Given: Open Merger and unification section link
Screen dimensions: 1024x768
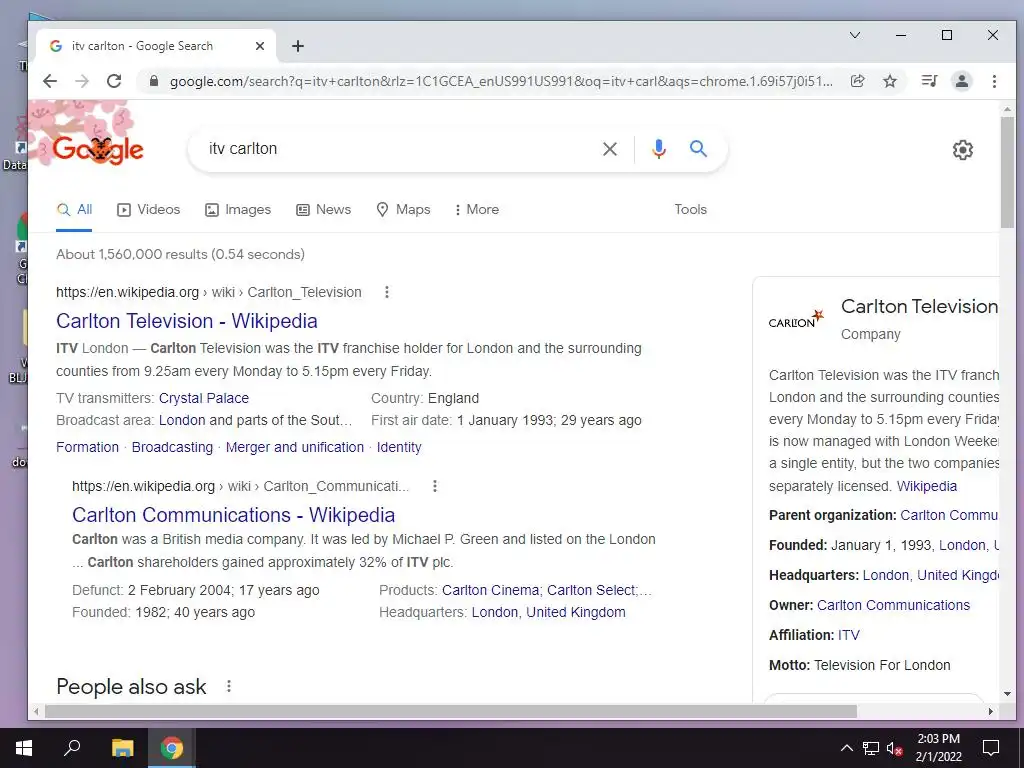Looking at the screenshot, I should point(295,447).
